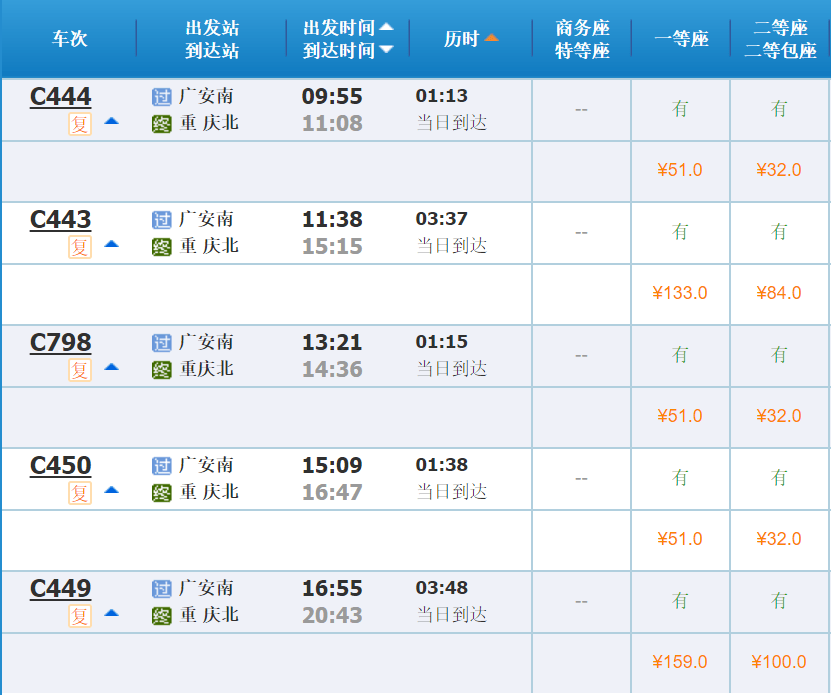Open train number C798 link
The image size is (831, 695).
60,343
